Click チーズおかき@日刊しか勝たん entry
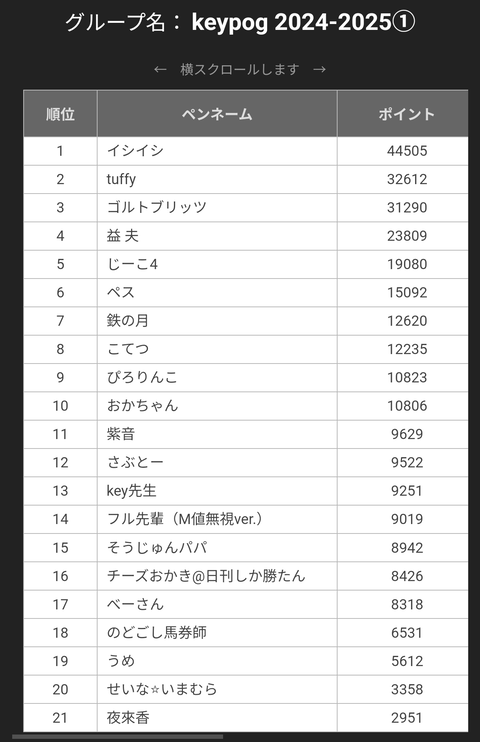 pos(206,576)
